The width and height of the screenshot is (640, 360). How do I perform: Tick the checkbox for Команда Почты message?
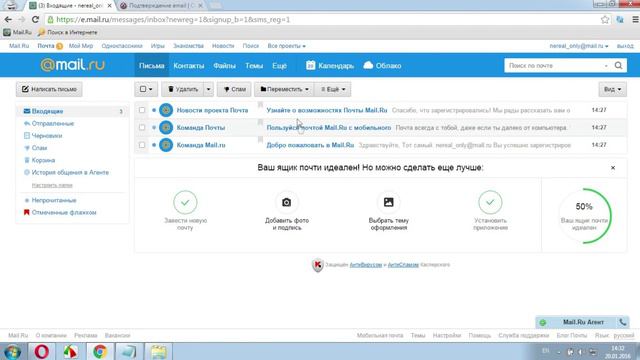tap(142, 127)
